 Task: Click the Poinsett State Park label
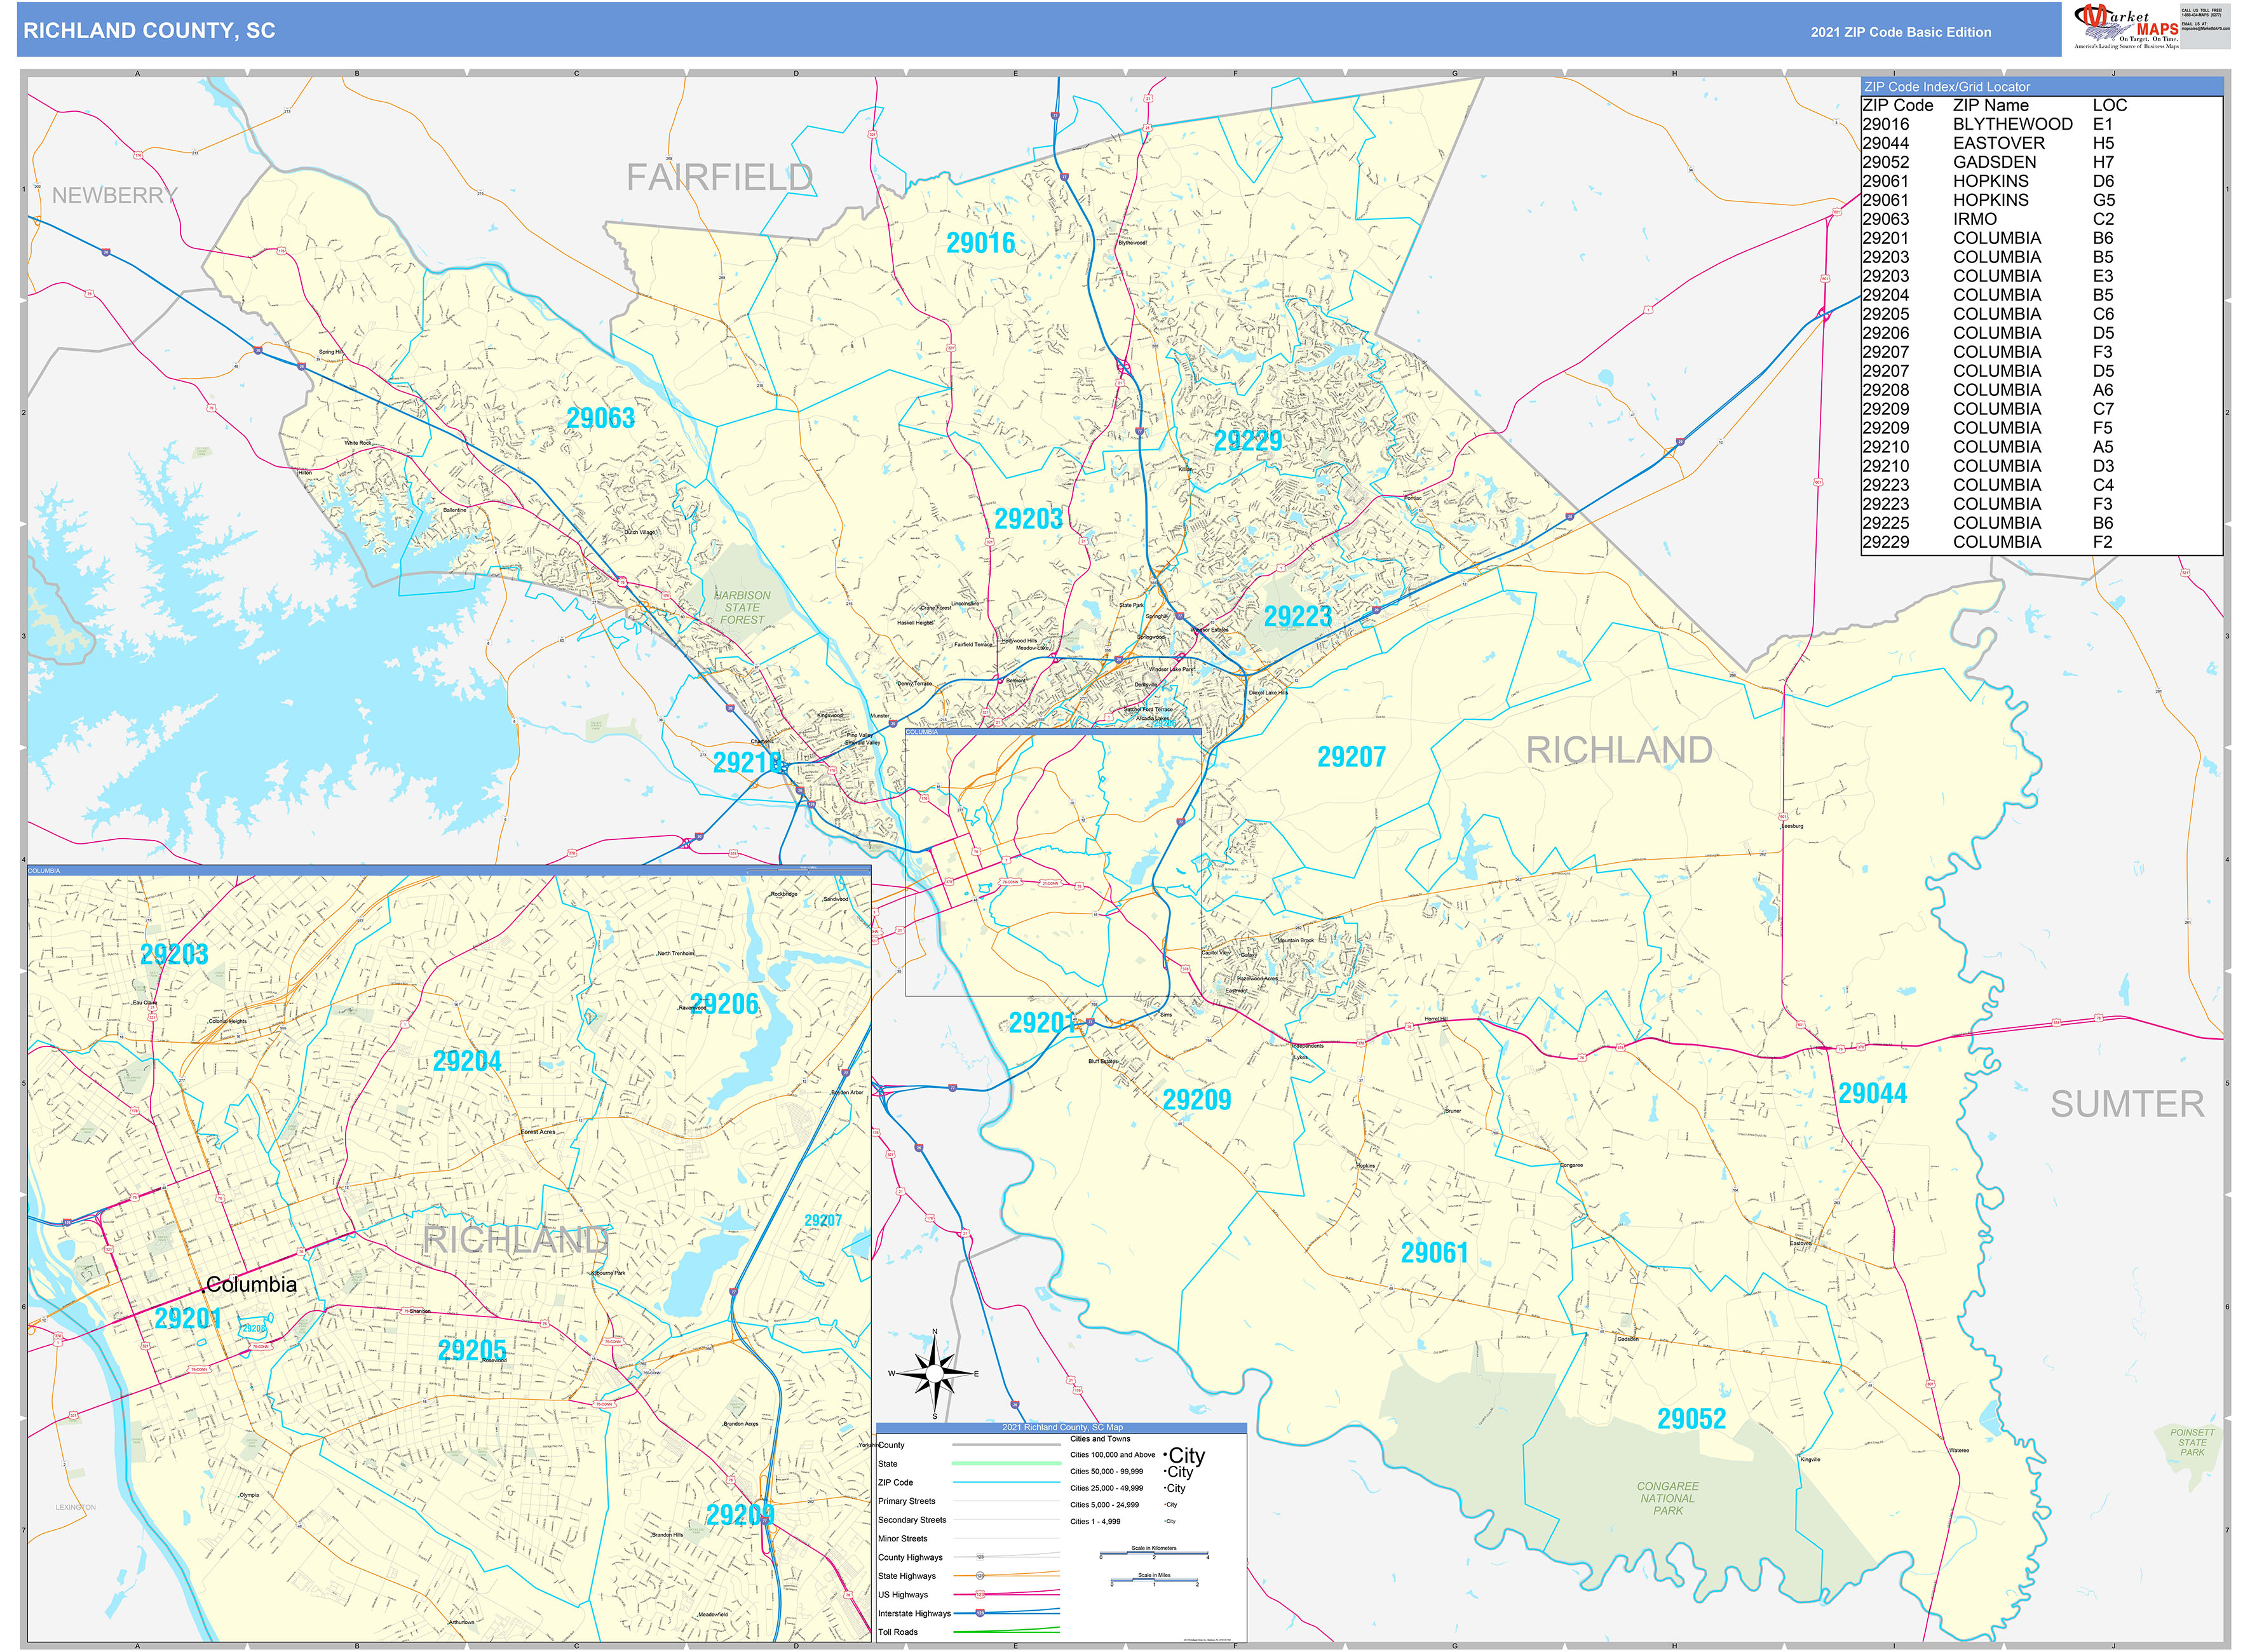click(2192, 1443)
